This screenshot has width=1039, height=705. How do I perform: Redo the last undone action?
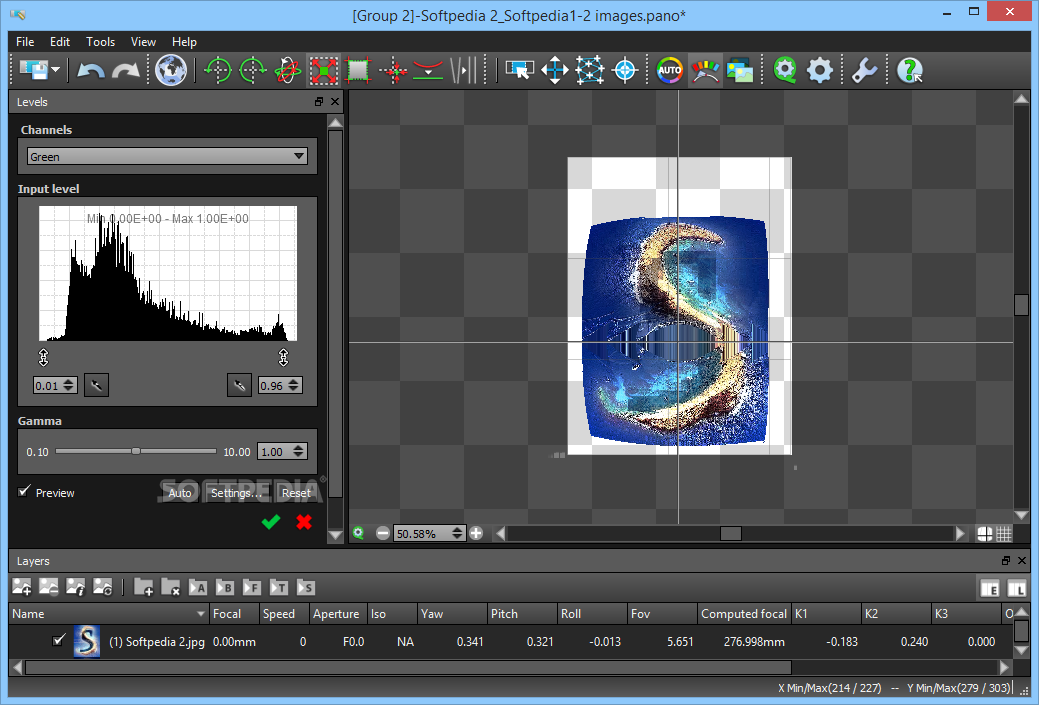click(125, 70)
